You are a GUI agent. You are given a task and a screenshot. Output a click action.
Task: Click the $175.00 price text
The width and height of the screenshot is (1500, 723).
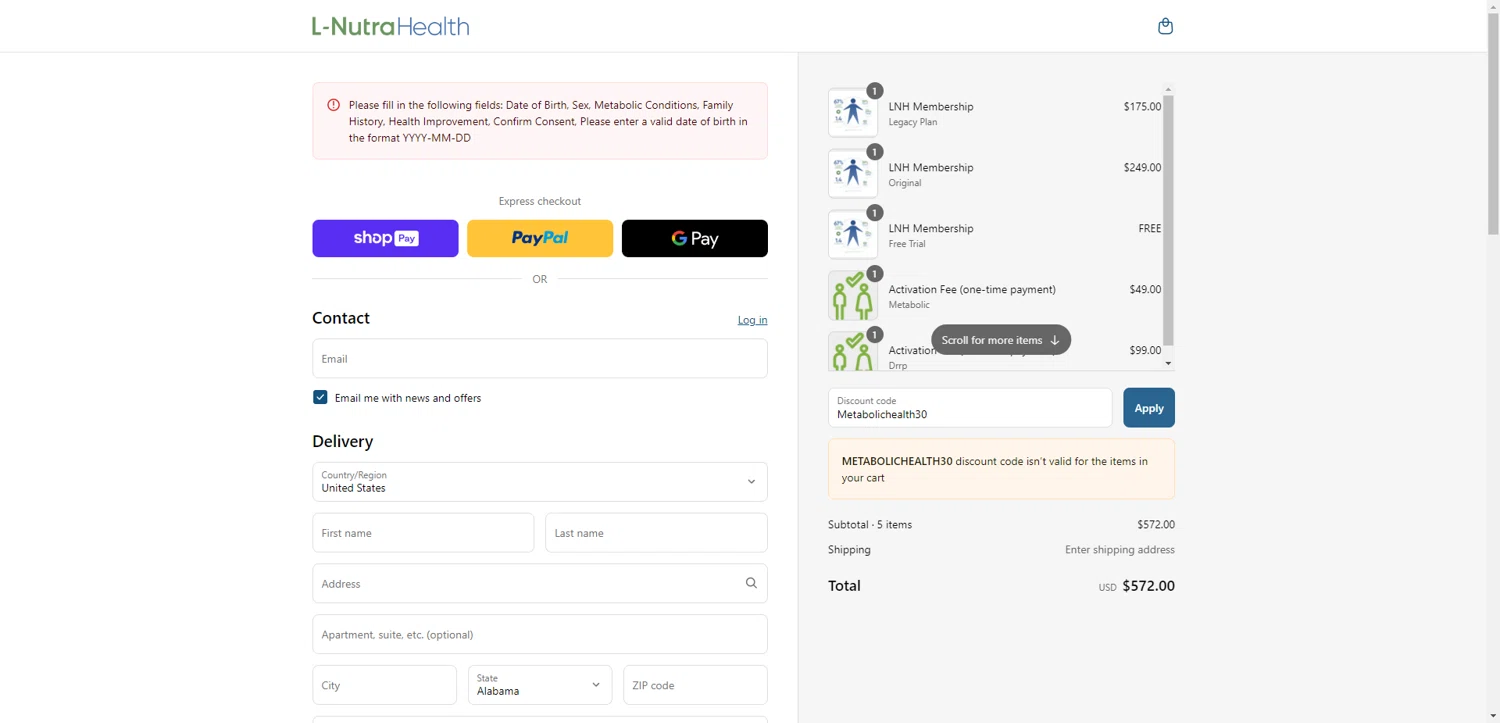(x=1142, y=106)
